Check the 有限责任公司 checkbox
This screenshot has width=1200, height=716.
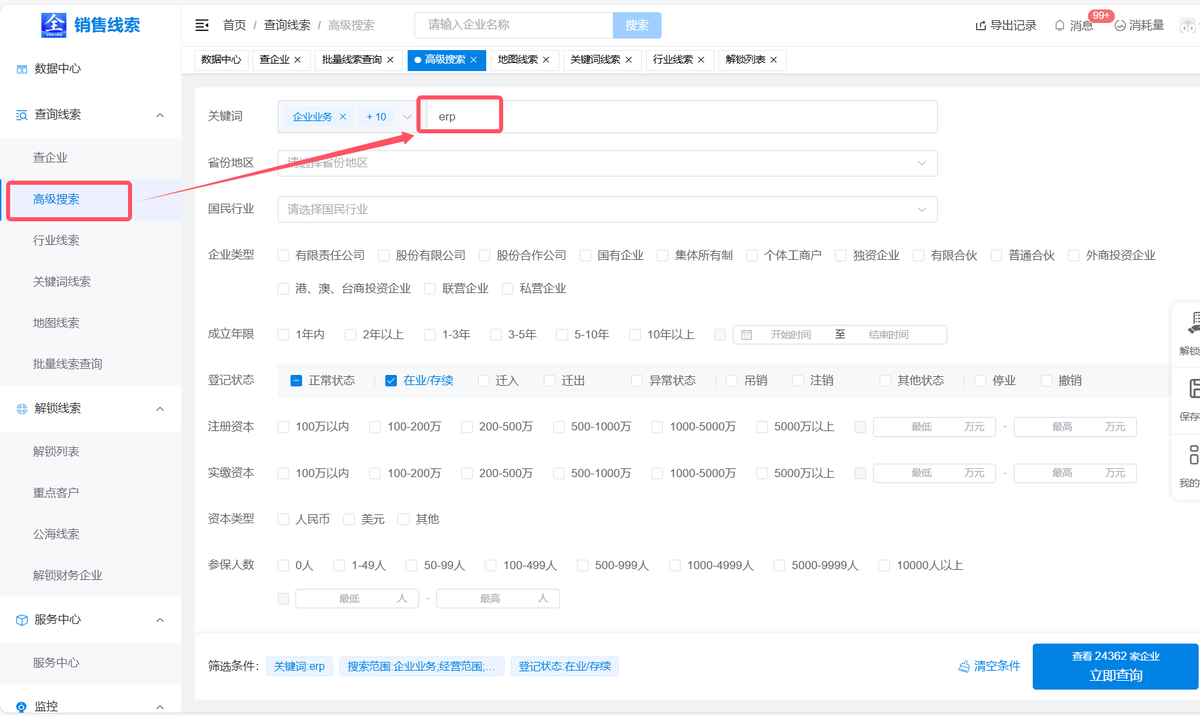click(284, 256)
